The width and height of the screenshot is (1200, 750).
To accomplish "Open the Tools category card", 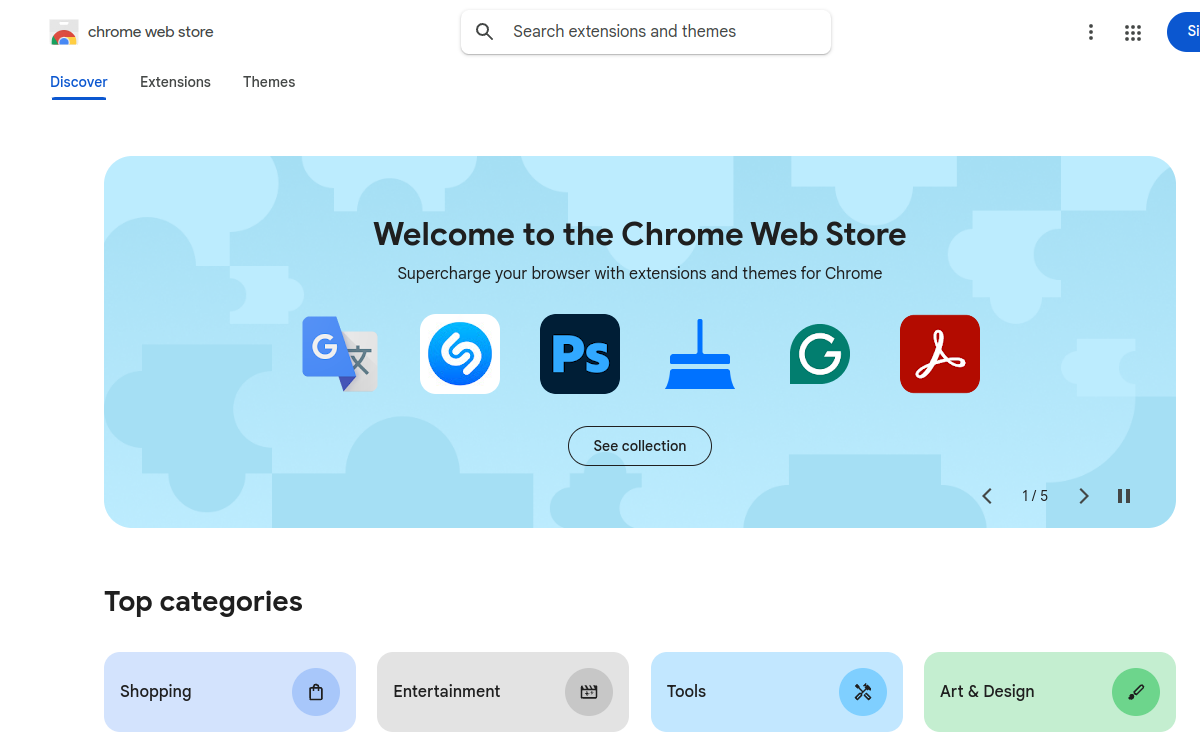I will pyautogui.click(x=777, y=692).
